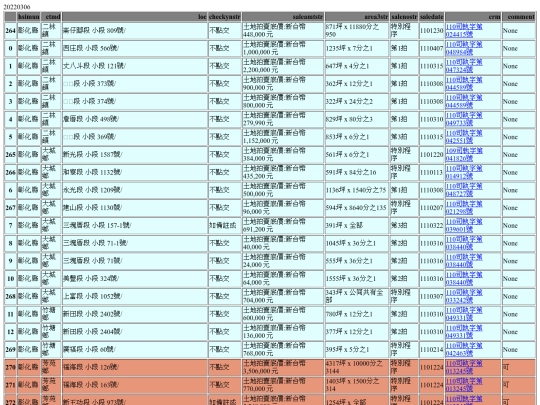Open the crm link ending 047324 in row 1
The height and width of the screenshot is (405, 540).
(464, 66)
